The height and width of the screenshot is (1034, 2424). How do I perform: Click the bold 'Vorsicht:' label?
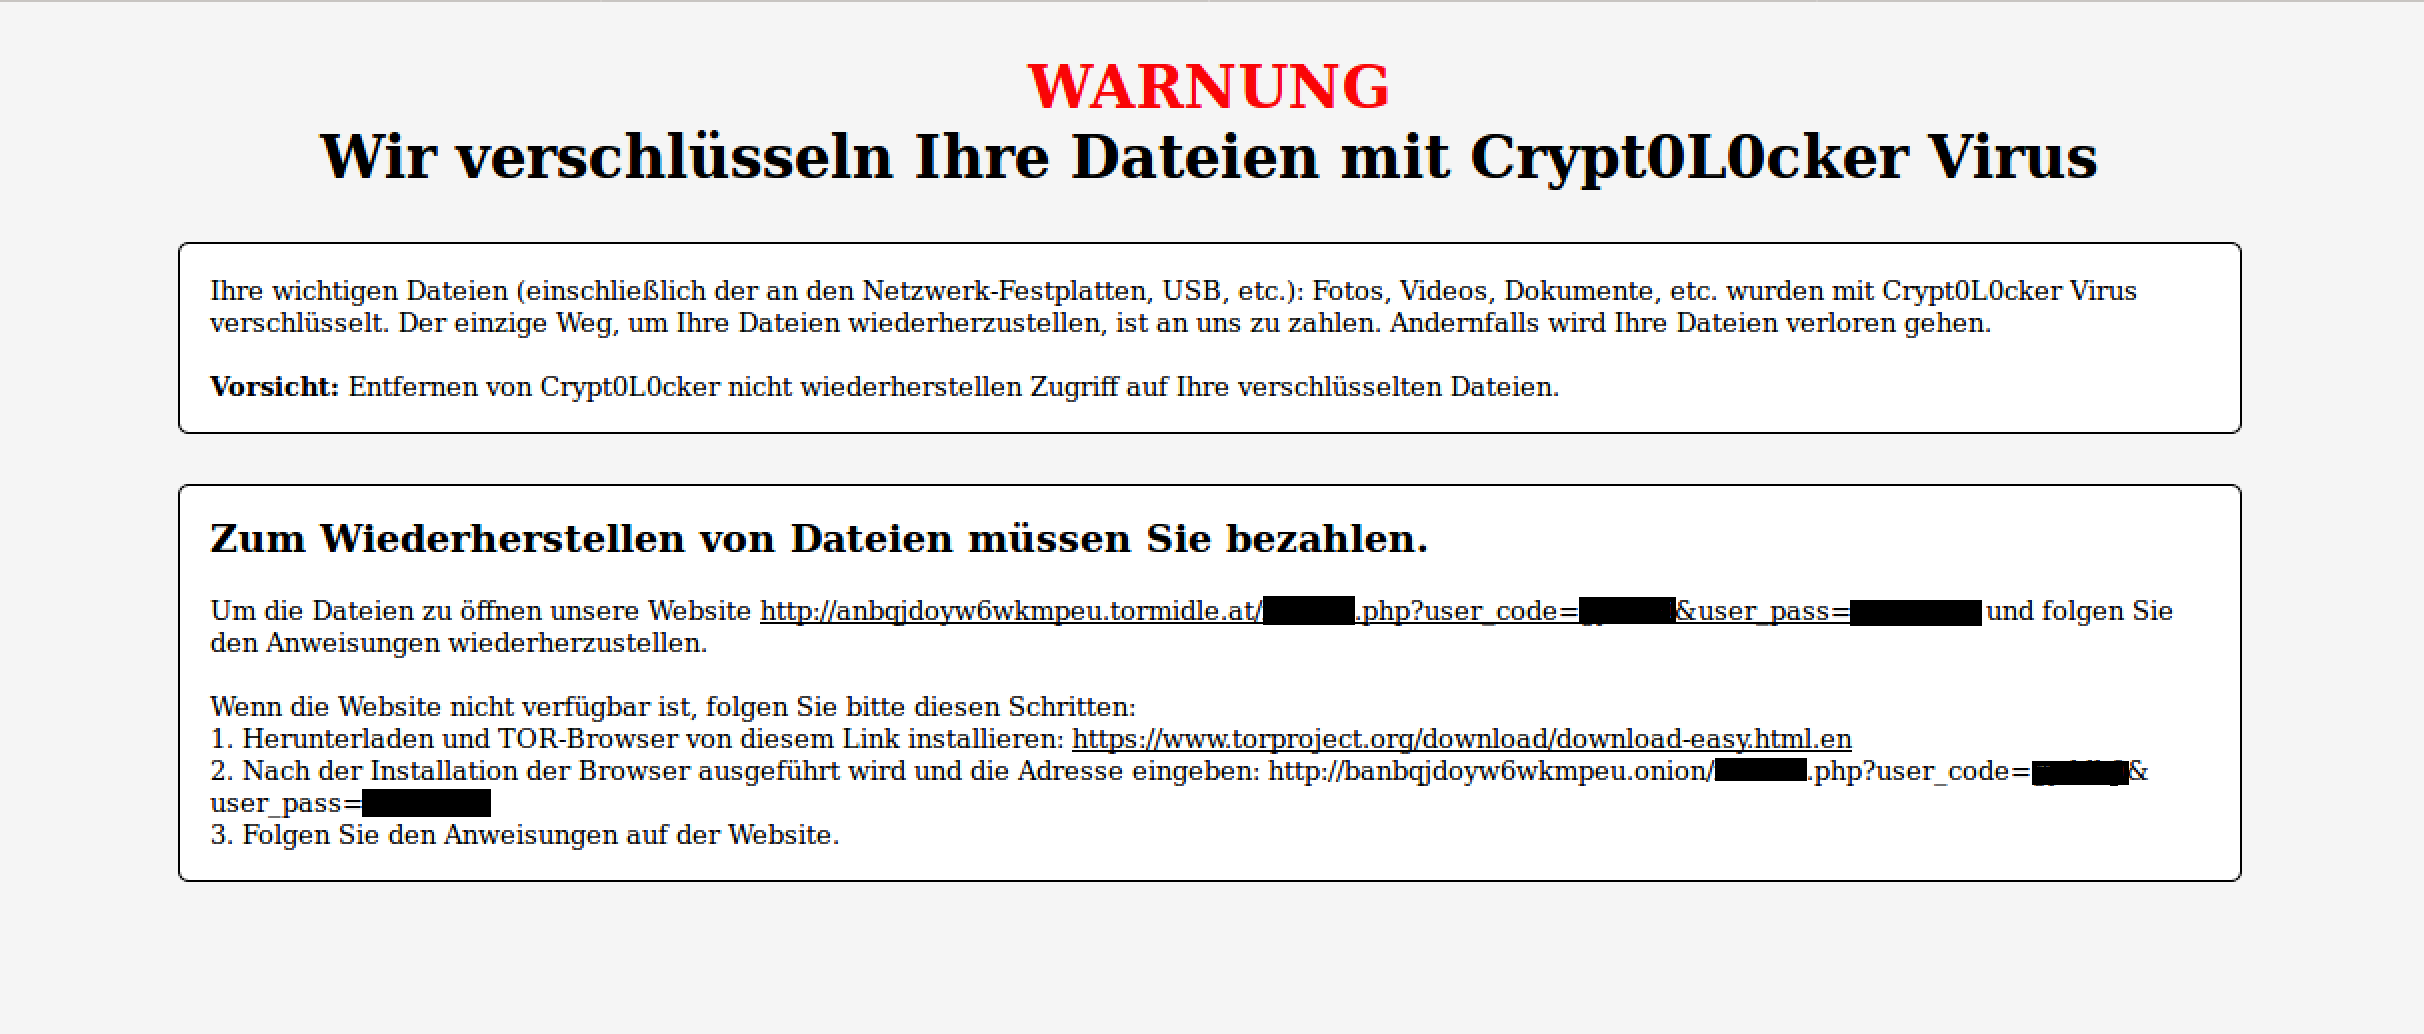[x=275, y=387]
